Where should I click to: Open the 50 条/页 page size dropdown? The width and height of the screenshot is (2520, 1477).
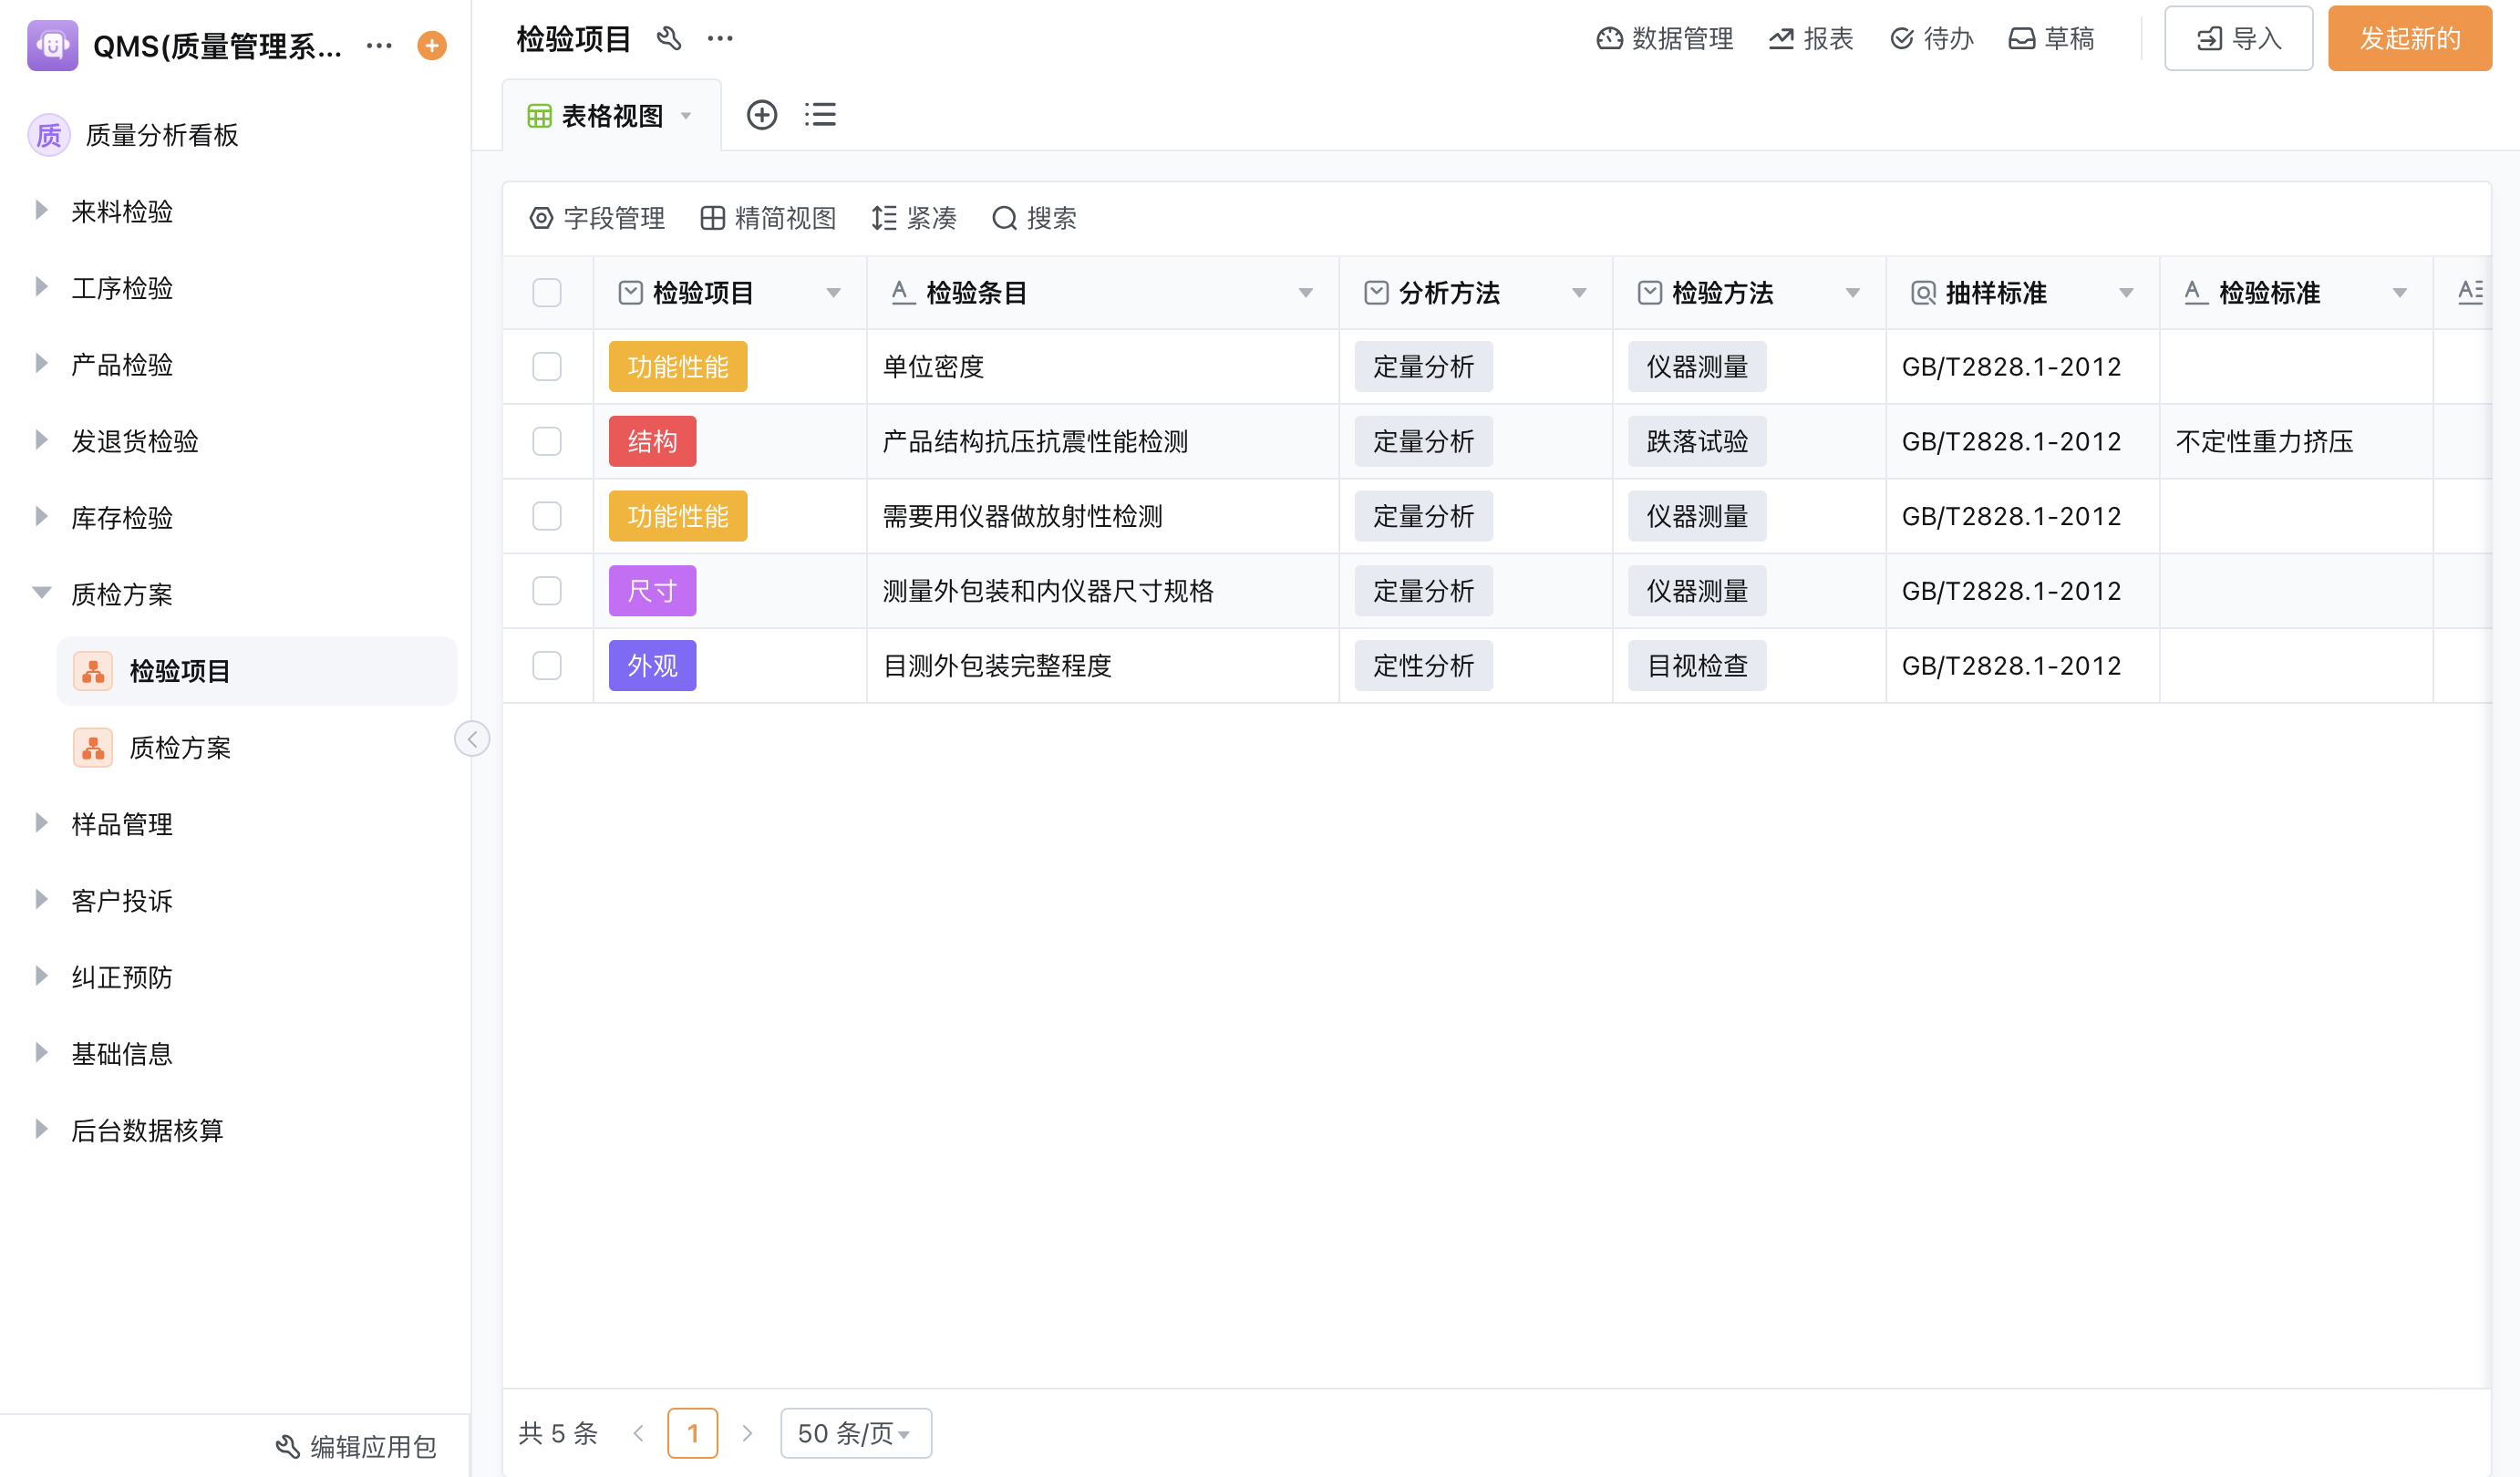pos(855,1433)
